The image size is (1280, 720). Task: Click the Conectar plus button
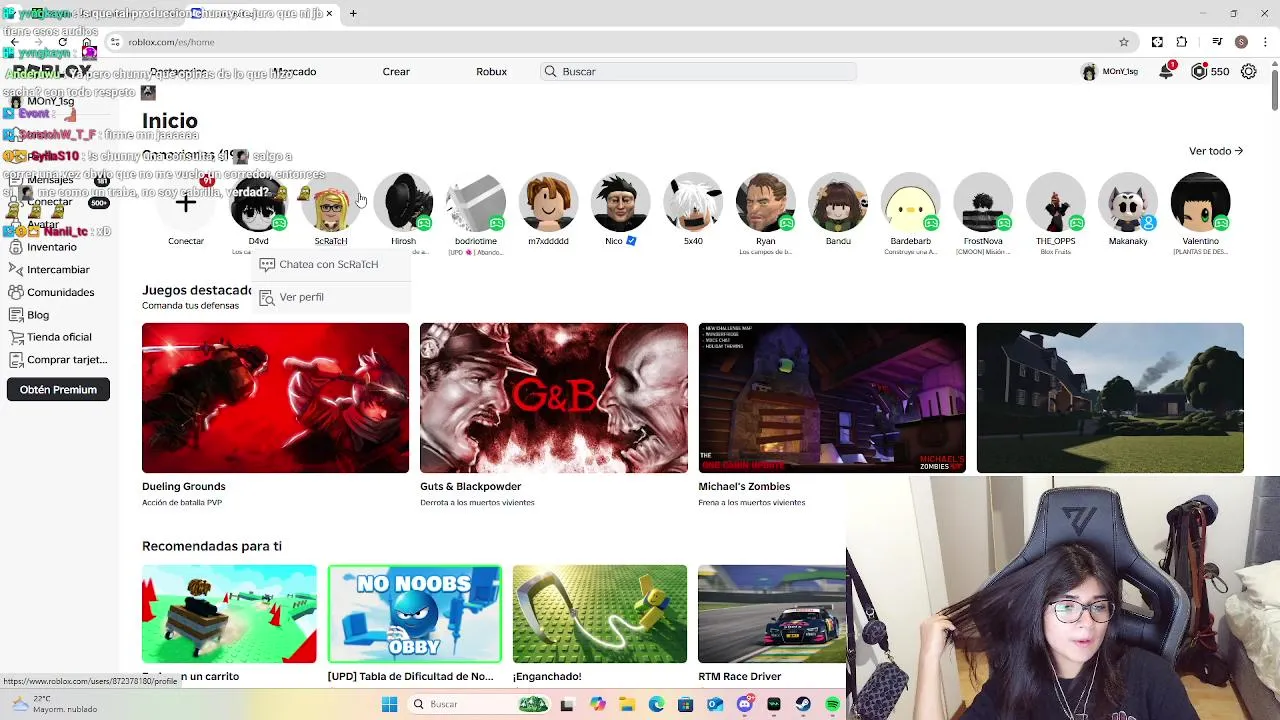[186, 203]
